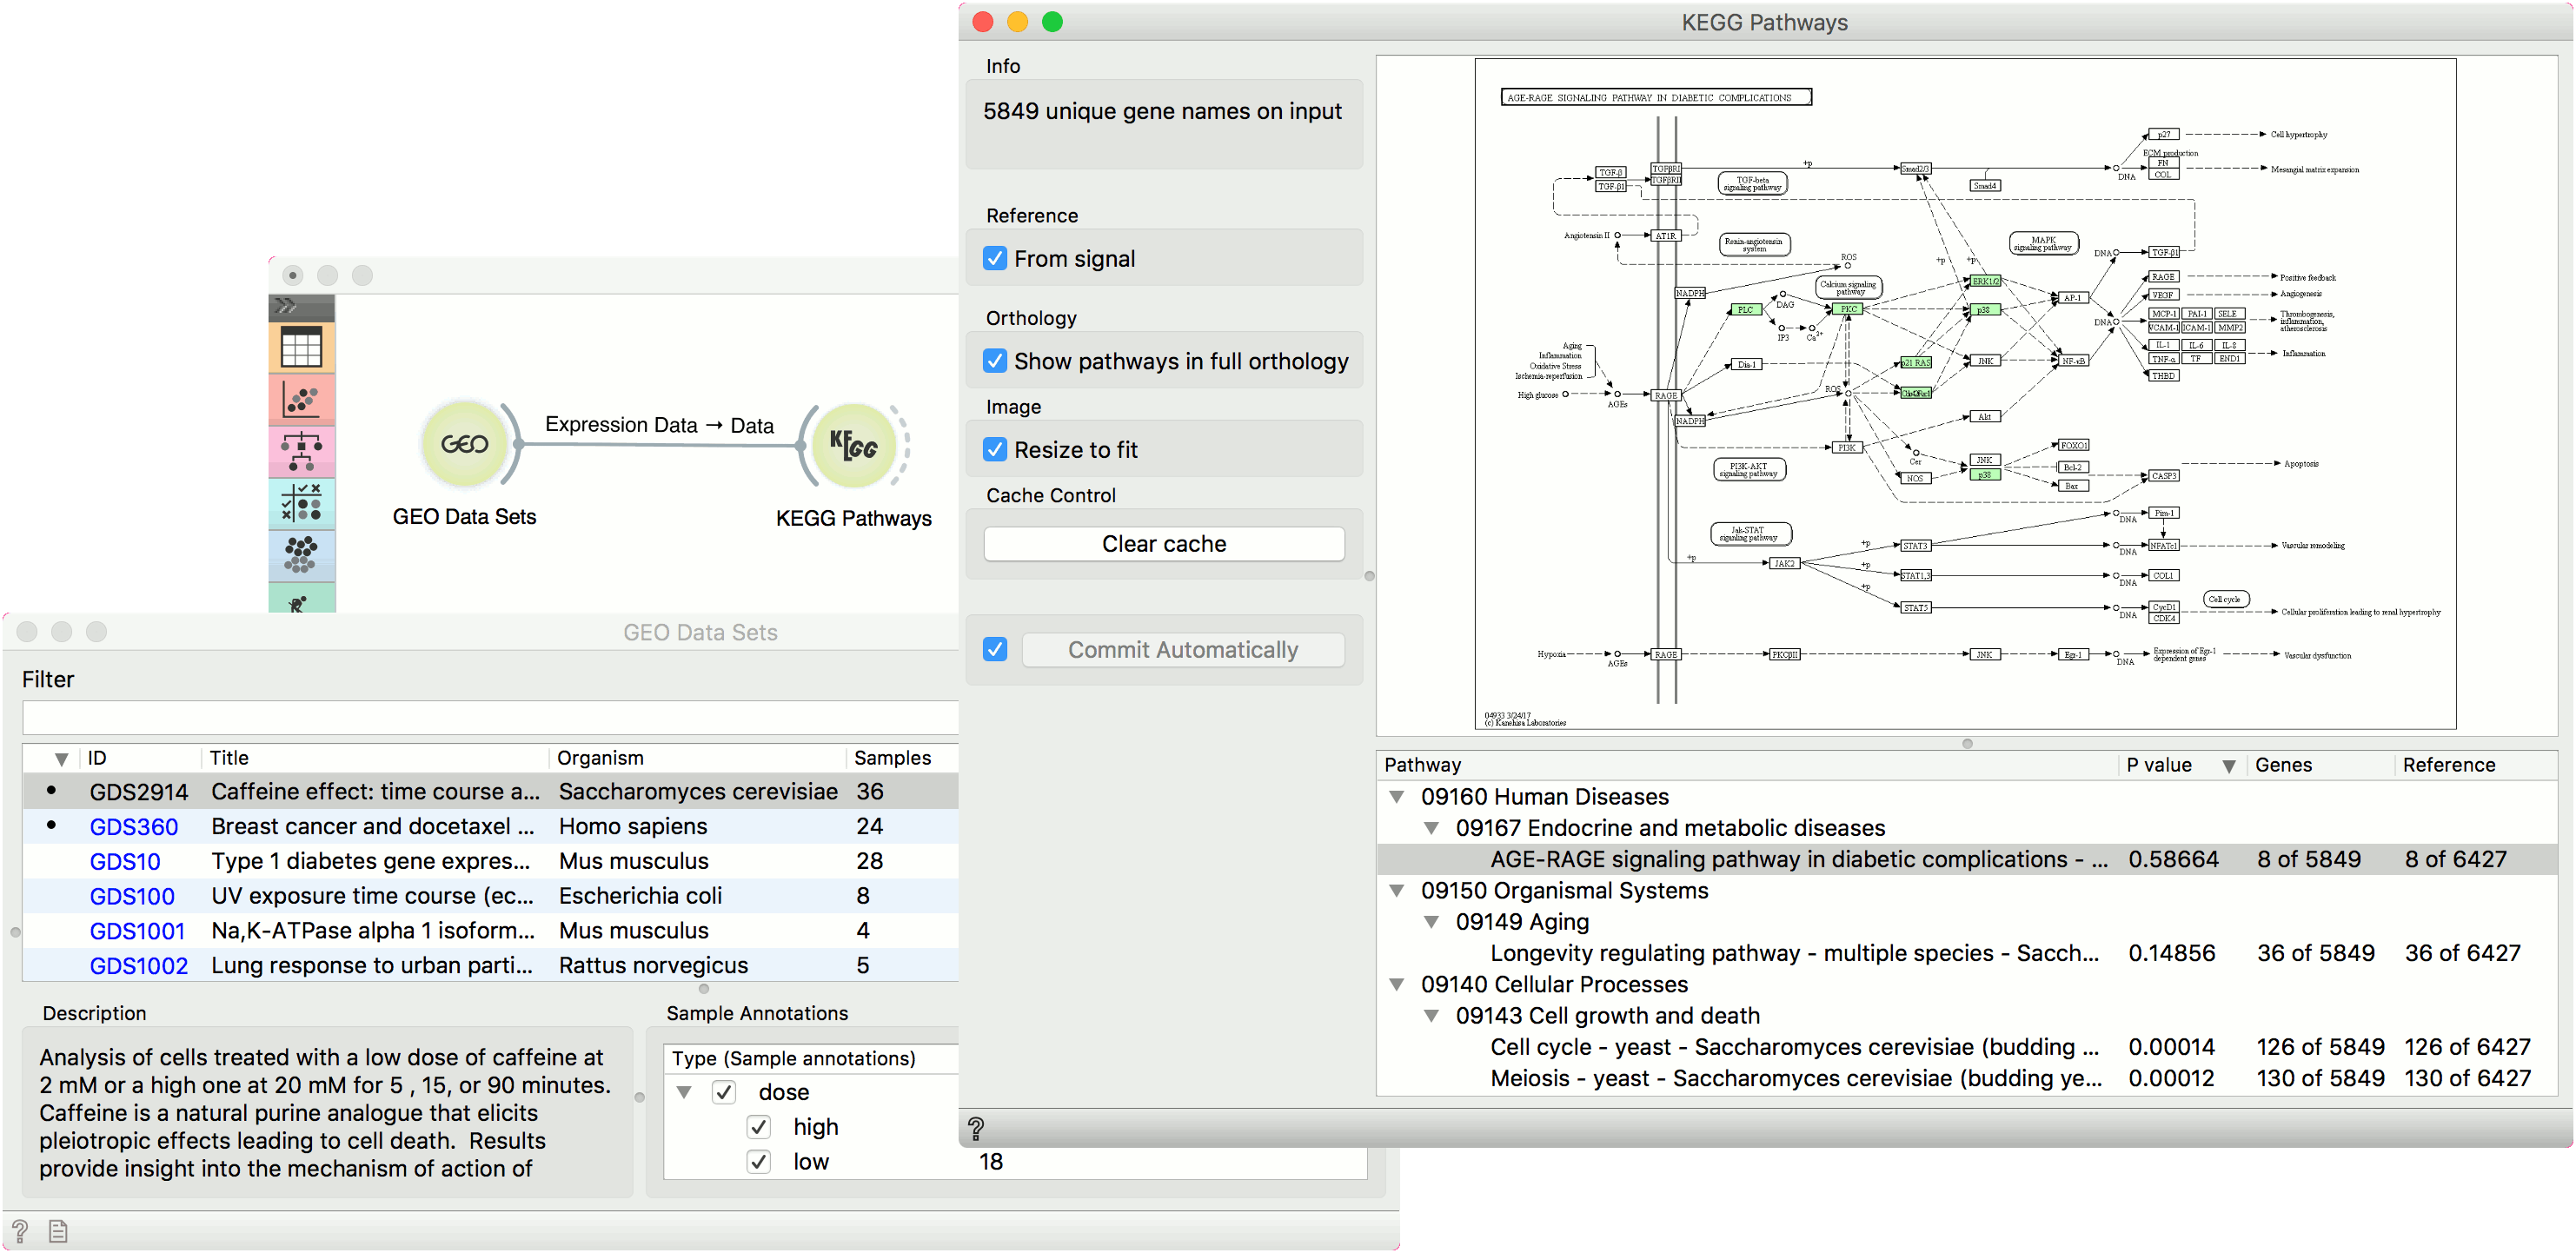Collapse the 09160 Human Diseases tree node
2576x1253 pixels.
(x=1397, y=797)
